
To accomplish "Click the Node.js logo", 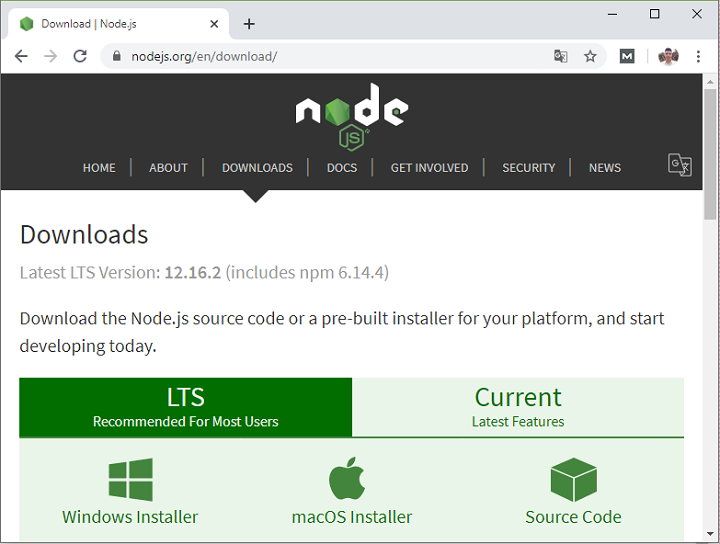I will pos(352,117).
